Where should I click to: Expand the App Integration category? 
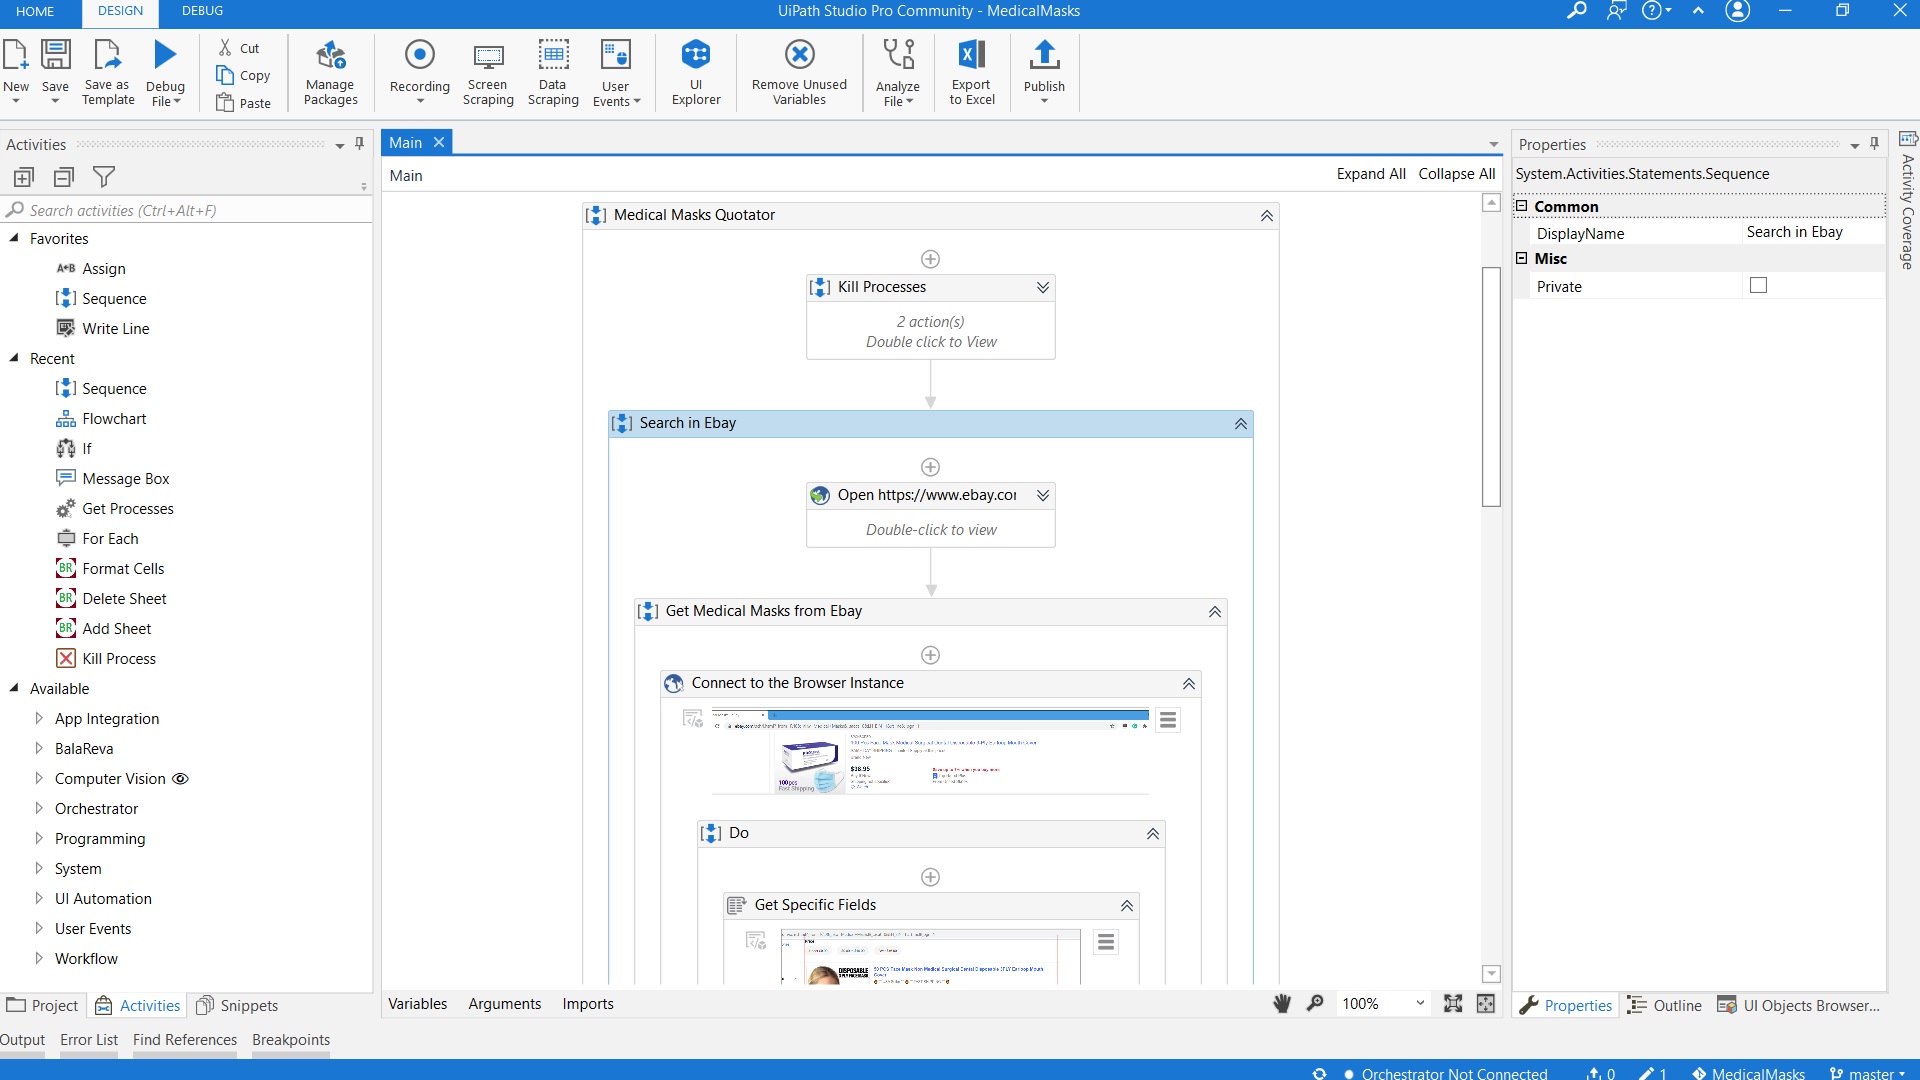point(39,718)
